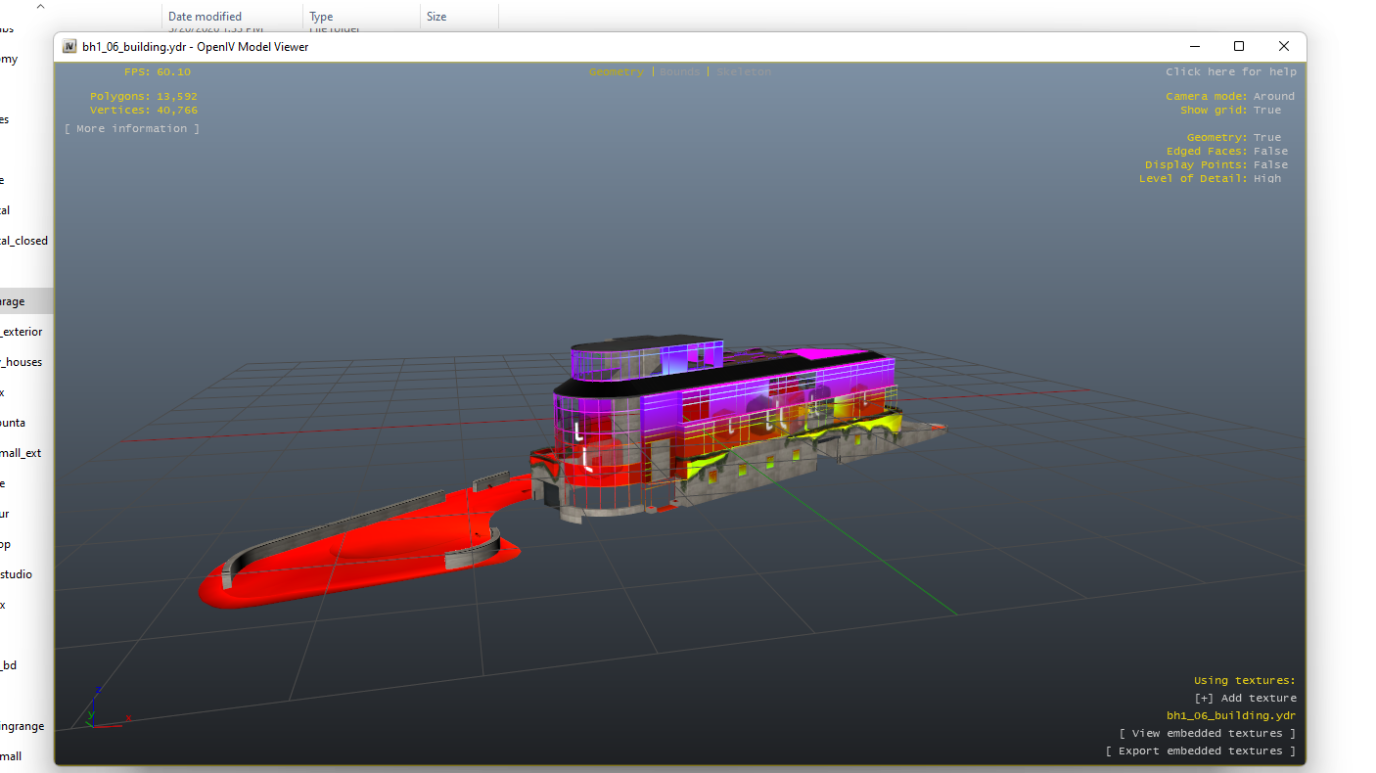Click here for help link

pos(1231,72)
